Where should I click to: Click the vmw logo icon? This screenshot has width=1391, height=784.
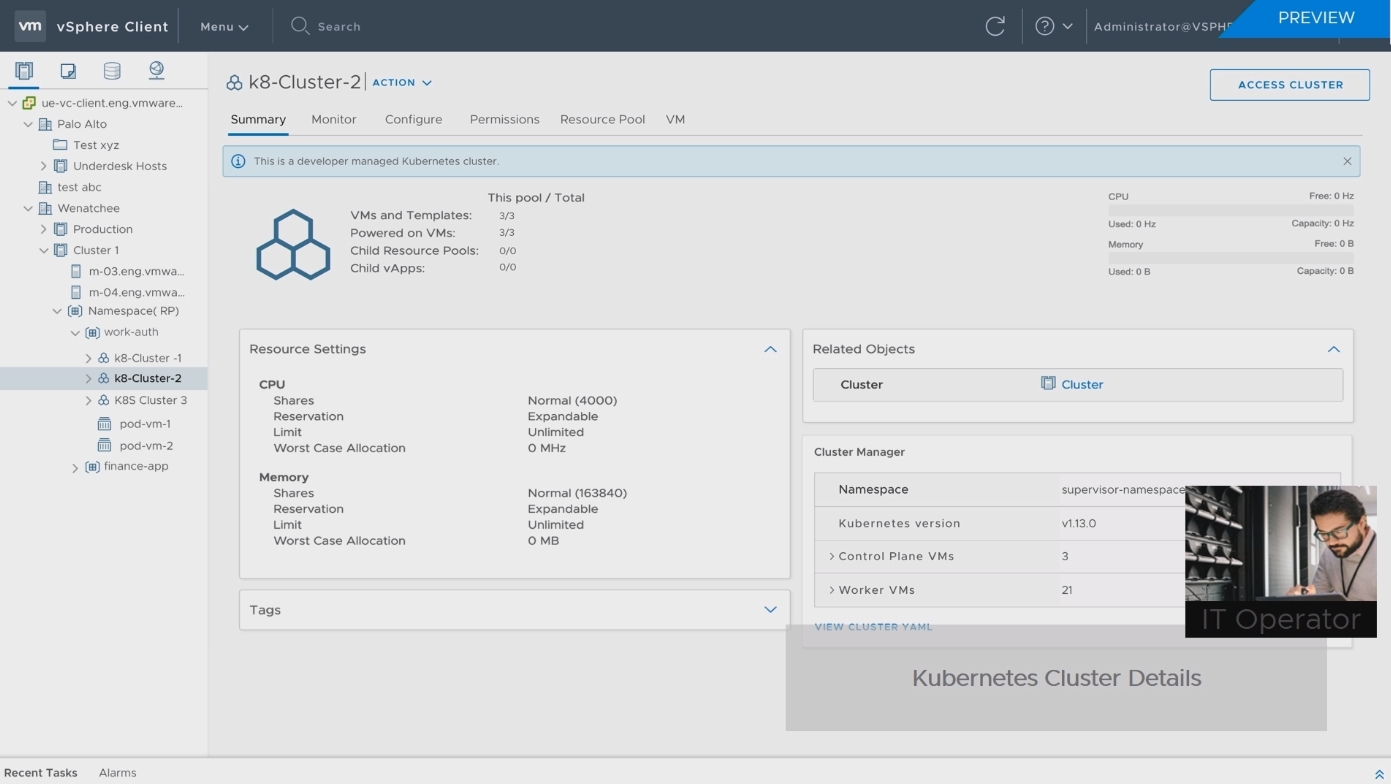(30, 26)
